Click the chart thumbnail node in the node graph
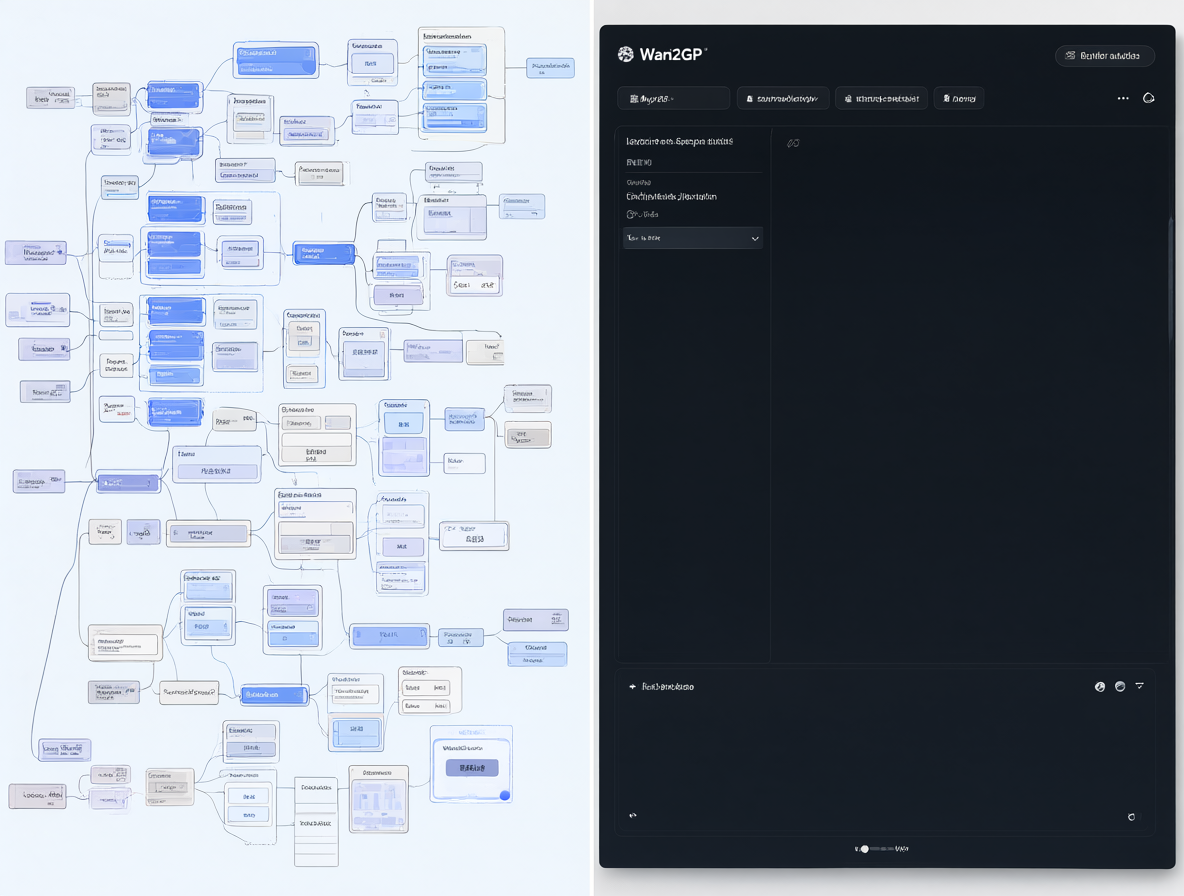This screenshot has height=896, width=1184. 378,799
